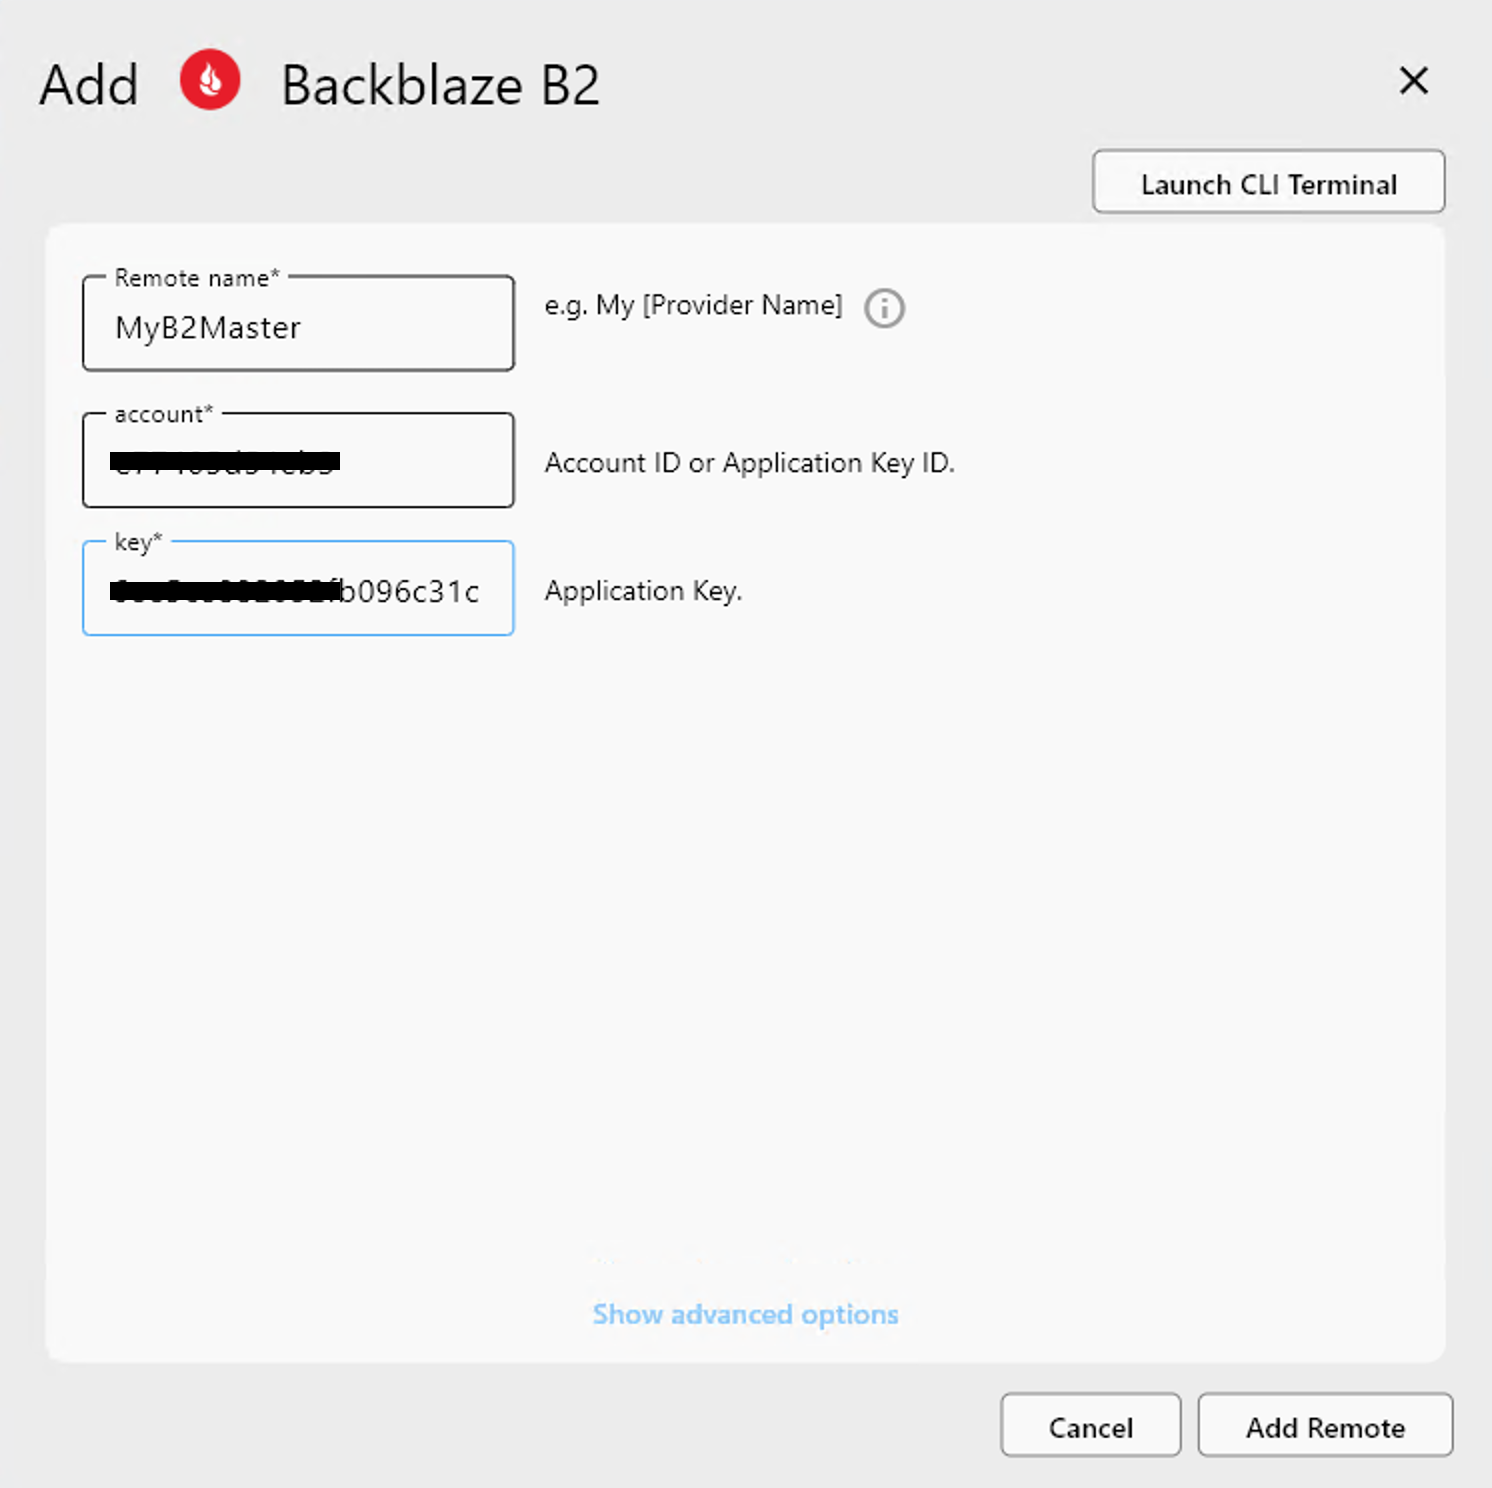Place cursor in the key field ending b096c31c
The image size is (1492, 1488).
tap(297, 590)
